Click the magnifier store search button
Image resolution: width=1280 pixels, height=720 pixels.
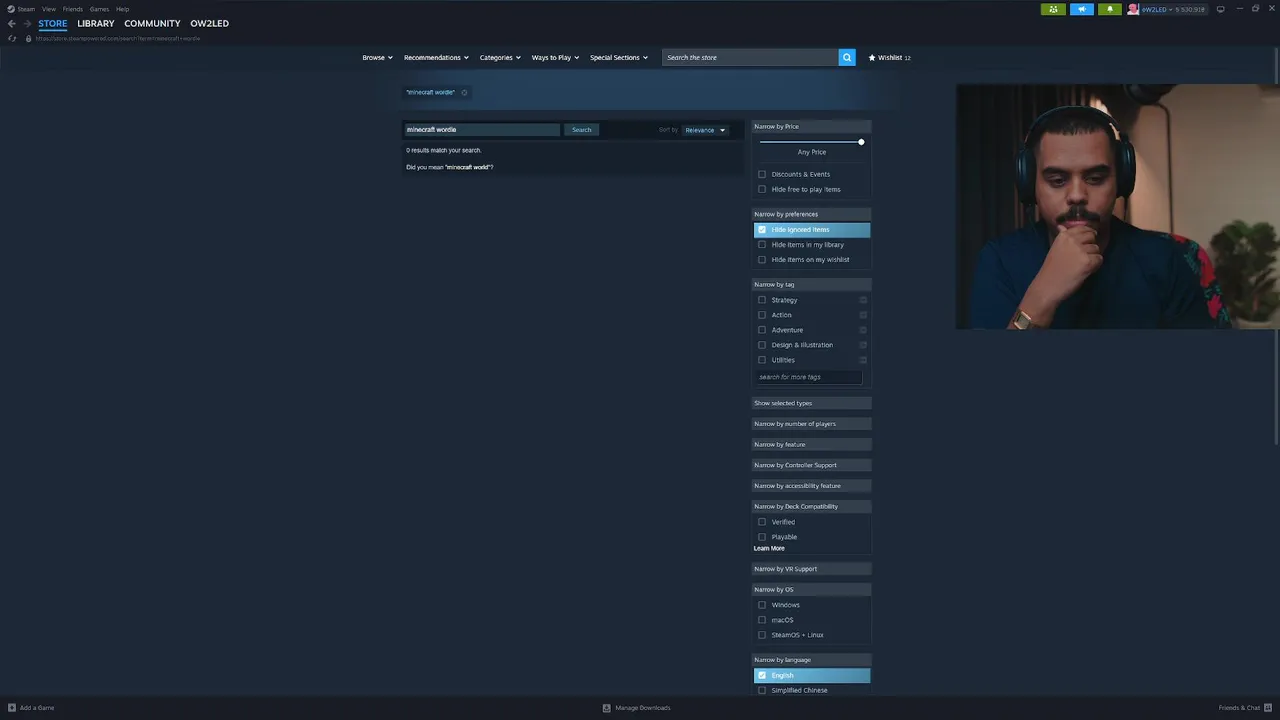847,57
